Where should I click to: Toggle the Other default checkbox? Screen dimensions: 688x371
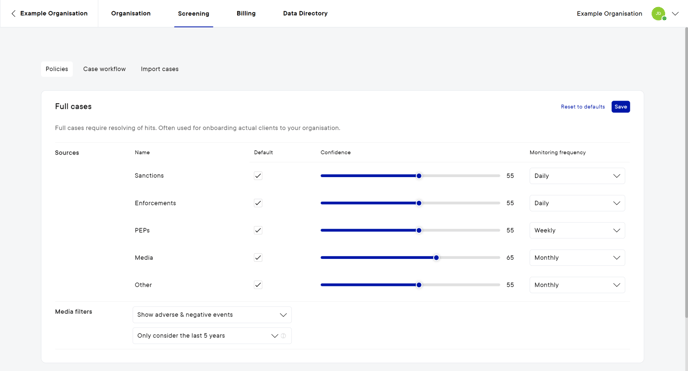(x=258, y=285)
